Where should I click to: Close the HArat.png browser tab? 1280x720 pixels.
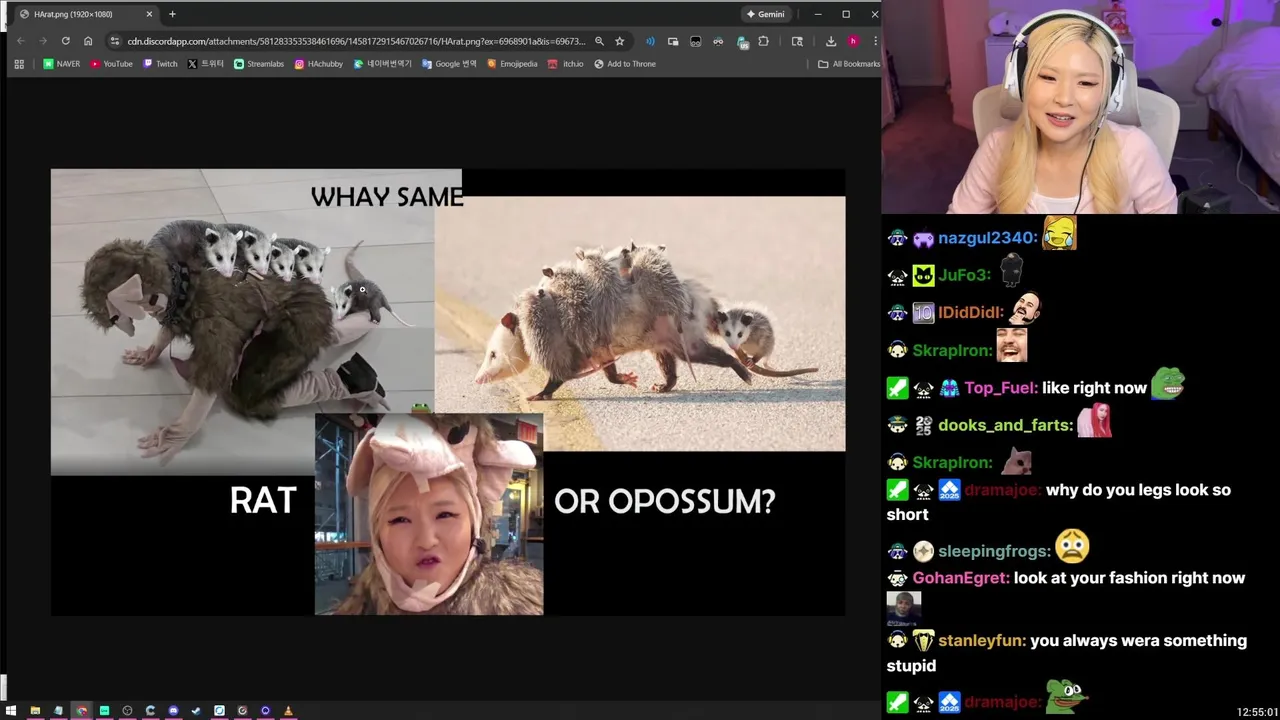point(149,14)
